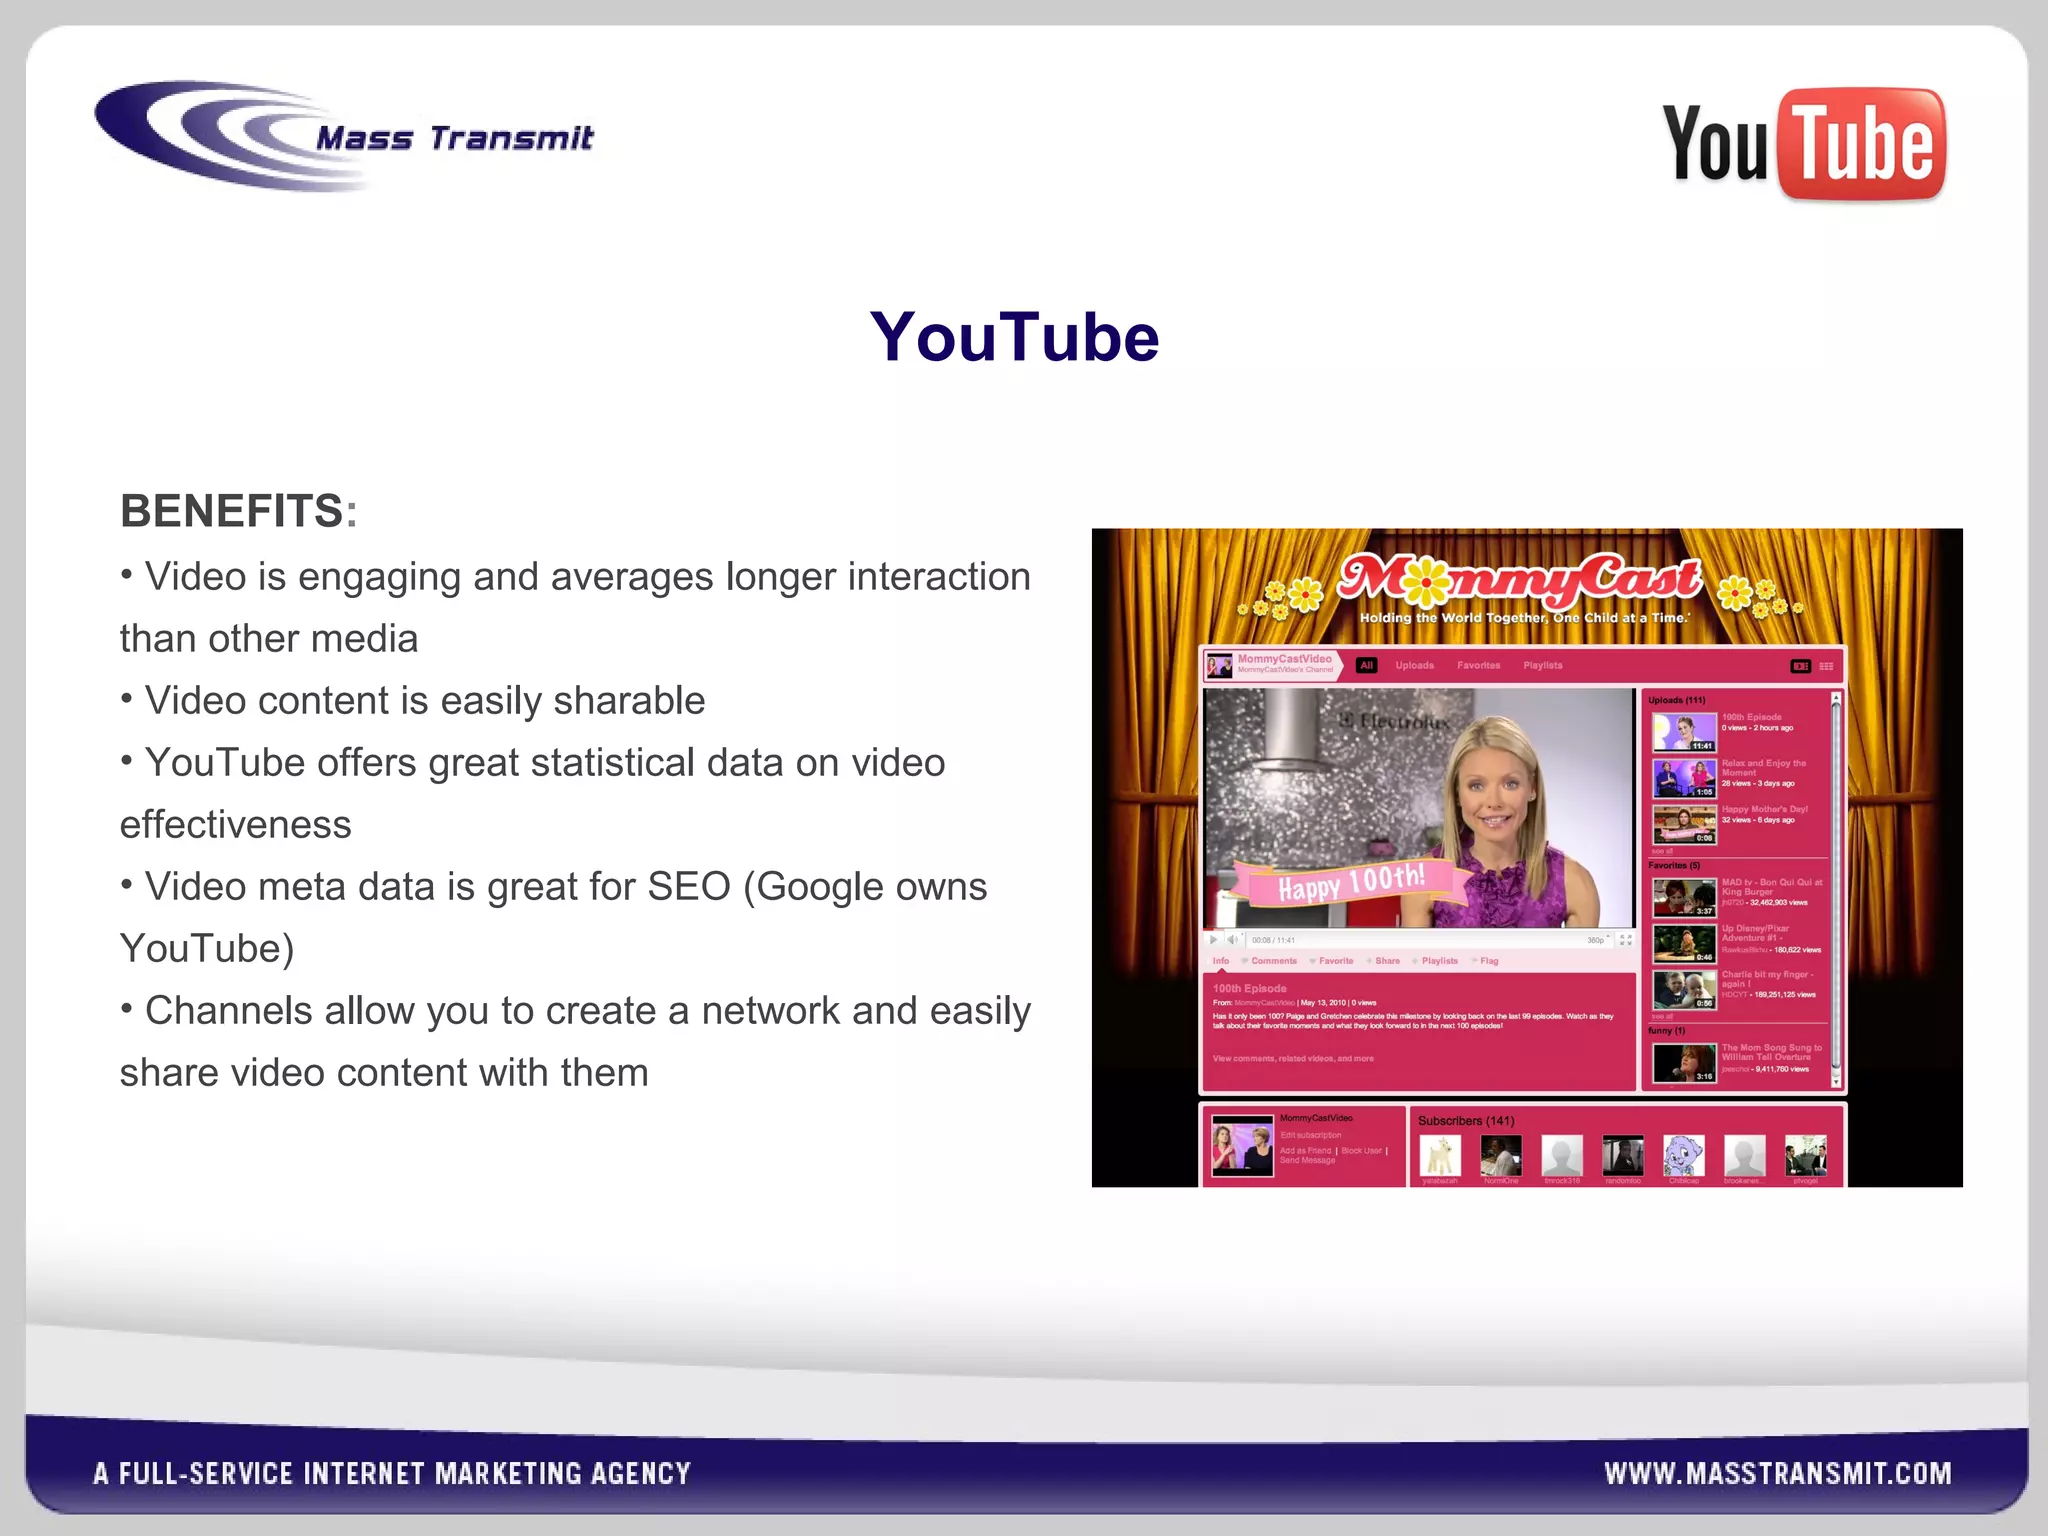Click sidebar scrollbar down arrow
2048x1536 pixels.
[x=1836, y=1082]
